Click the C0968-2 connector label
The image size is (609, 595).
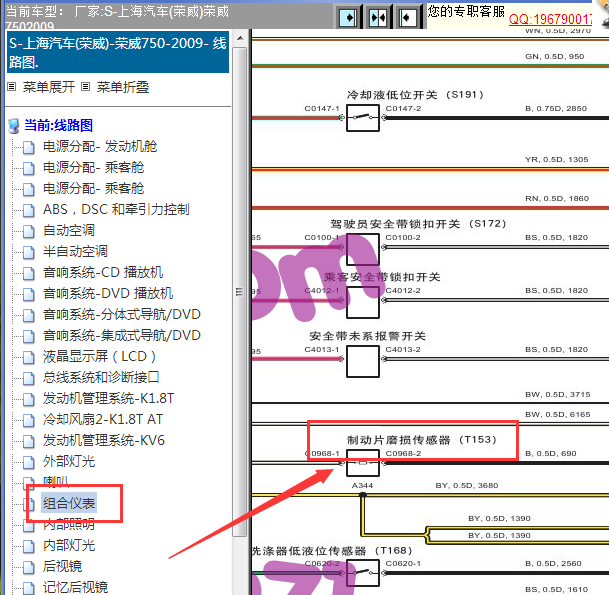403,453
